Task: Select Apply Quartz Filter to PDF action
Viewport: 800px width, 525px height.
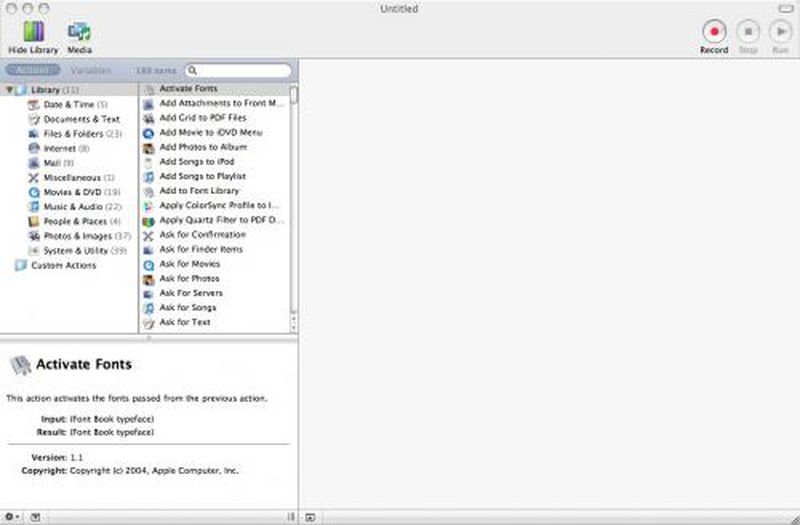Action: 214,220
